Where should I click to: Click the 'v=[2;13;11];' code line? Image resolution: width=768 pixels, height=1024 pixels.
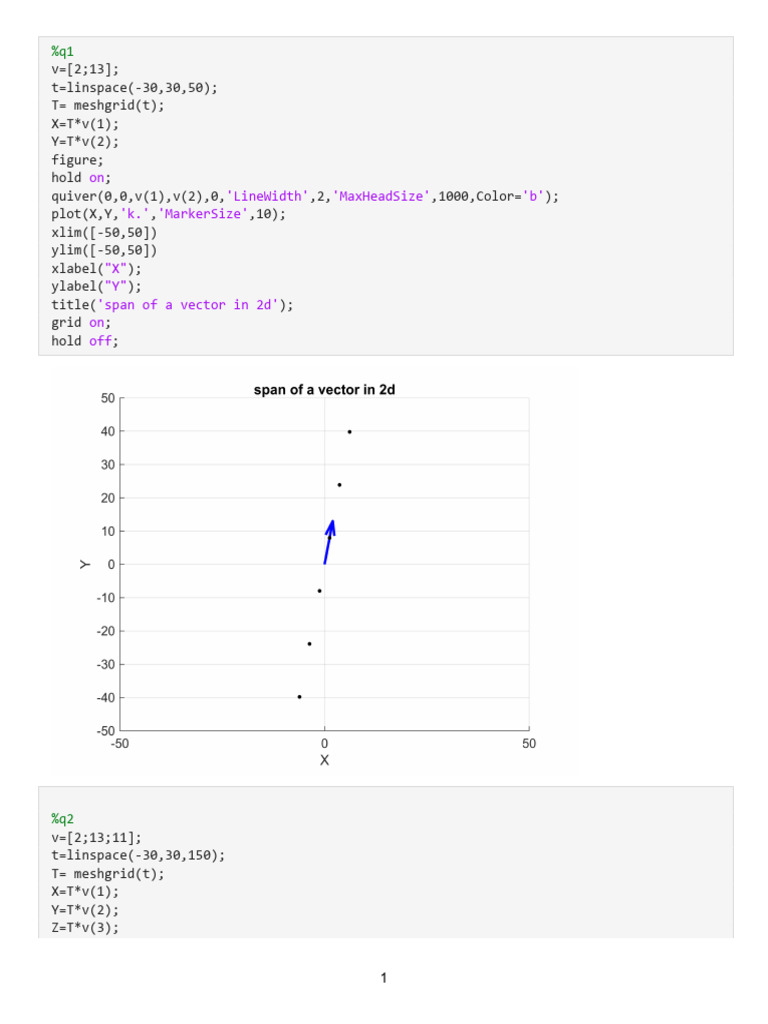[x=96, y=837]
